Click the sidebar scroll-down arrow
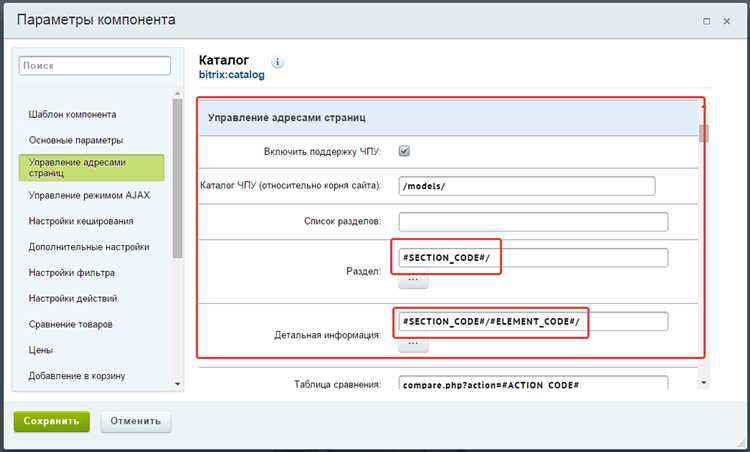Image resolution: width=750 pixels, height=452 pixels. pyautogui.click(x=178, y=384)
